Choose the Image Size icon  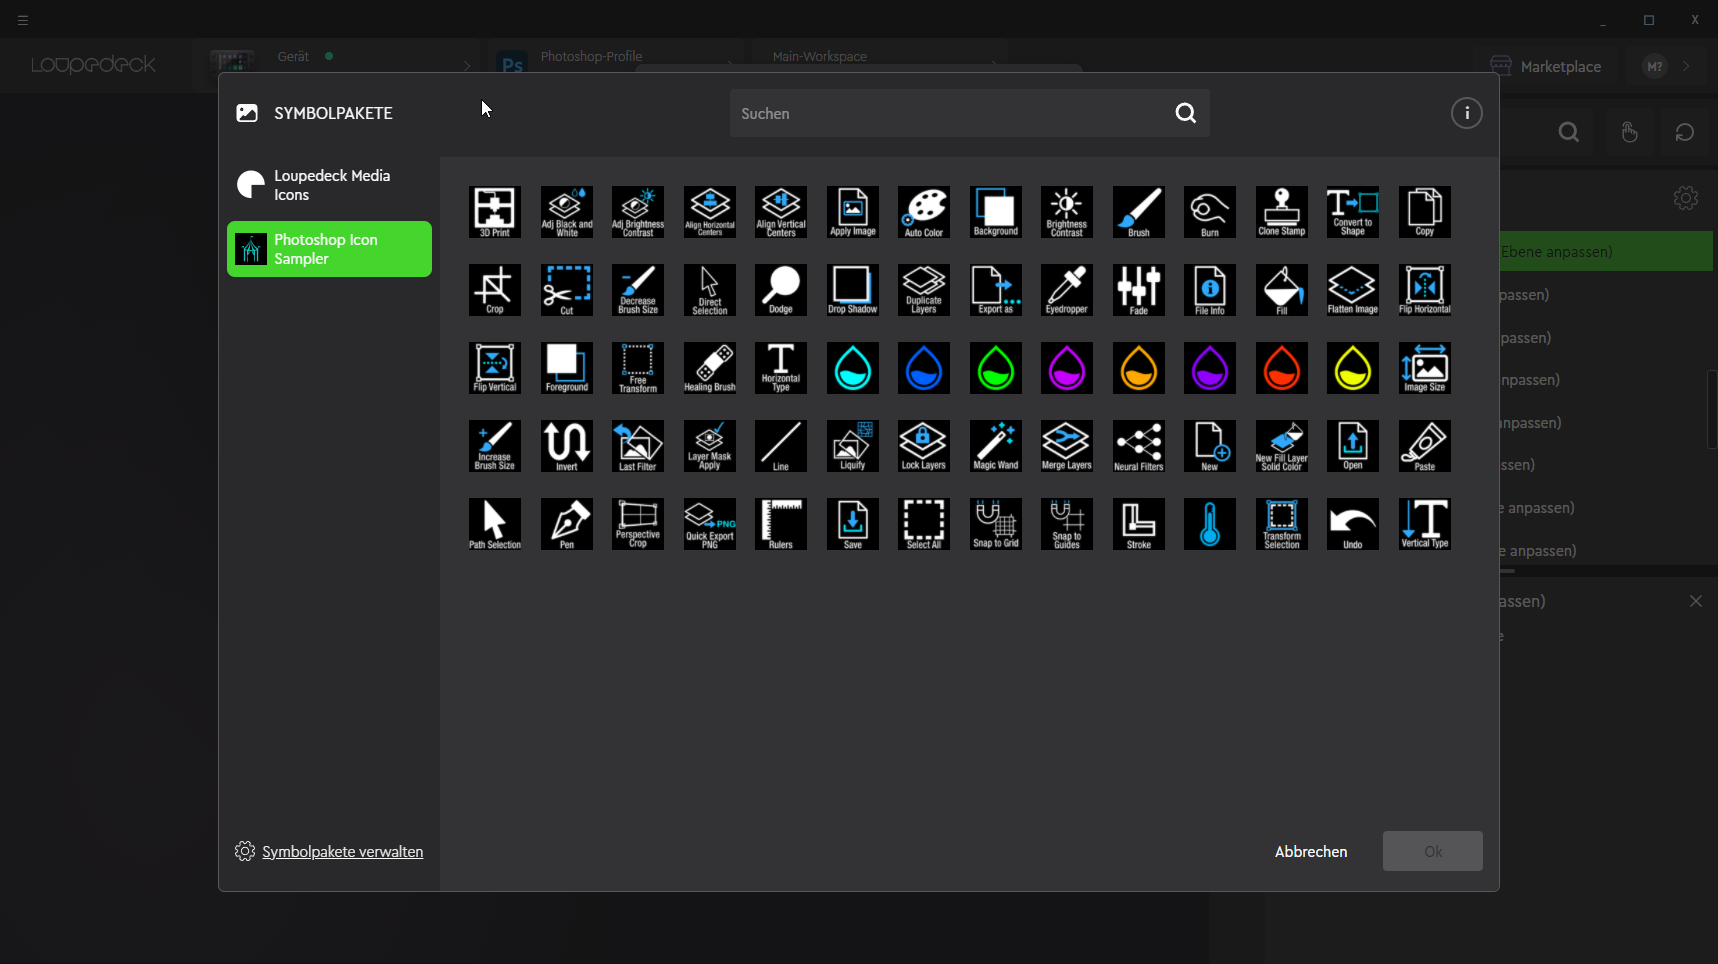tap(1425, 368)
